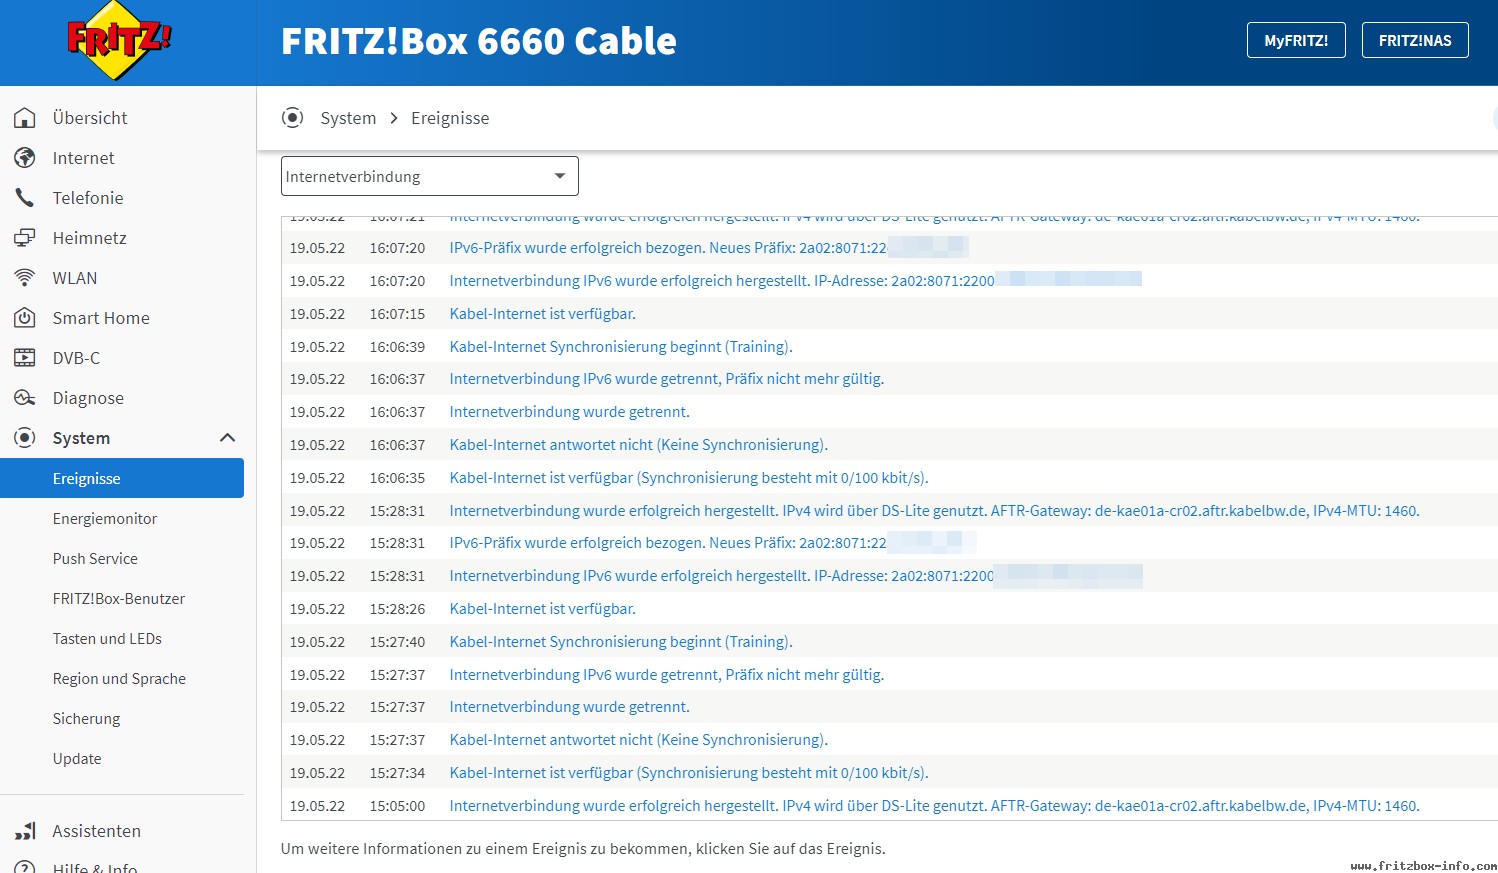Open the 15:27:40 Synchronisierung beginnt event
The width and height of the screenshot is (1498, 873).
click(x=621, y=642)
